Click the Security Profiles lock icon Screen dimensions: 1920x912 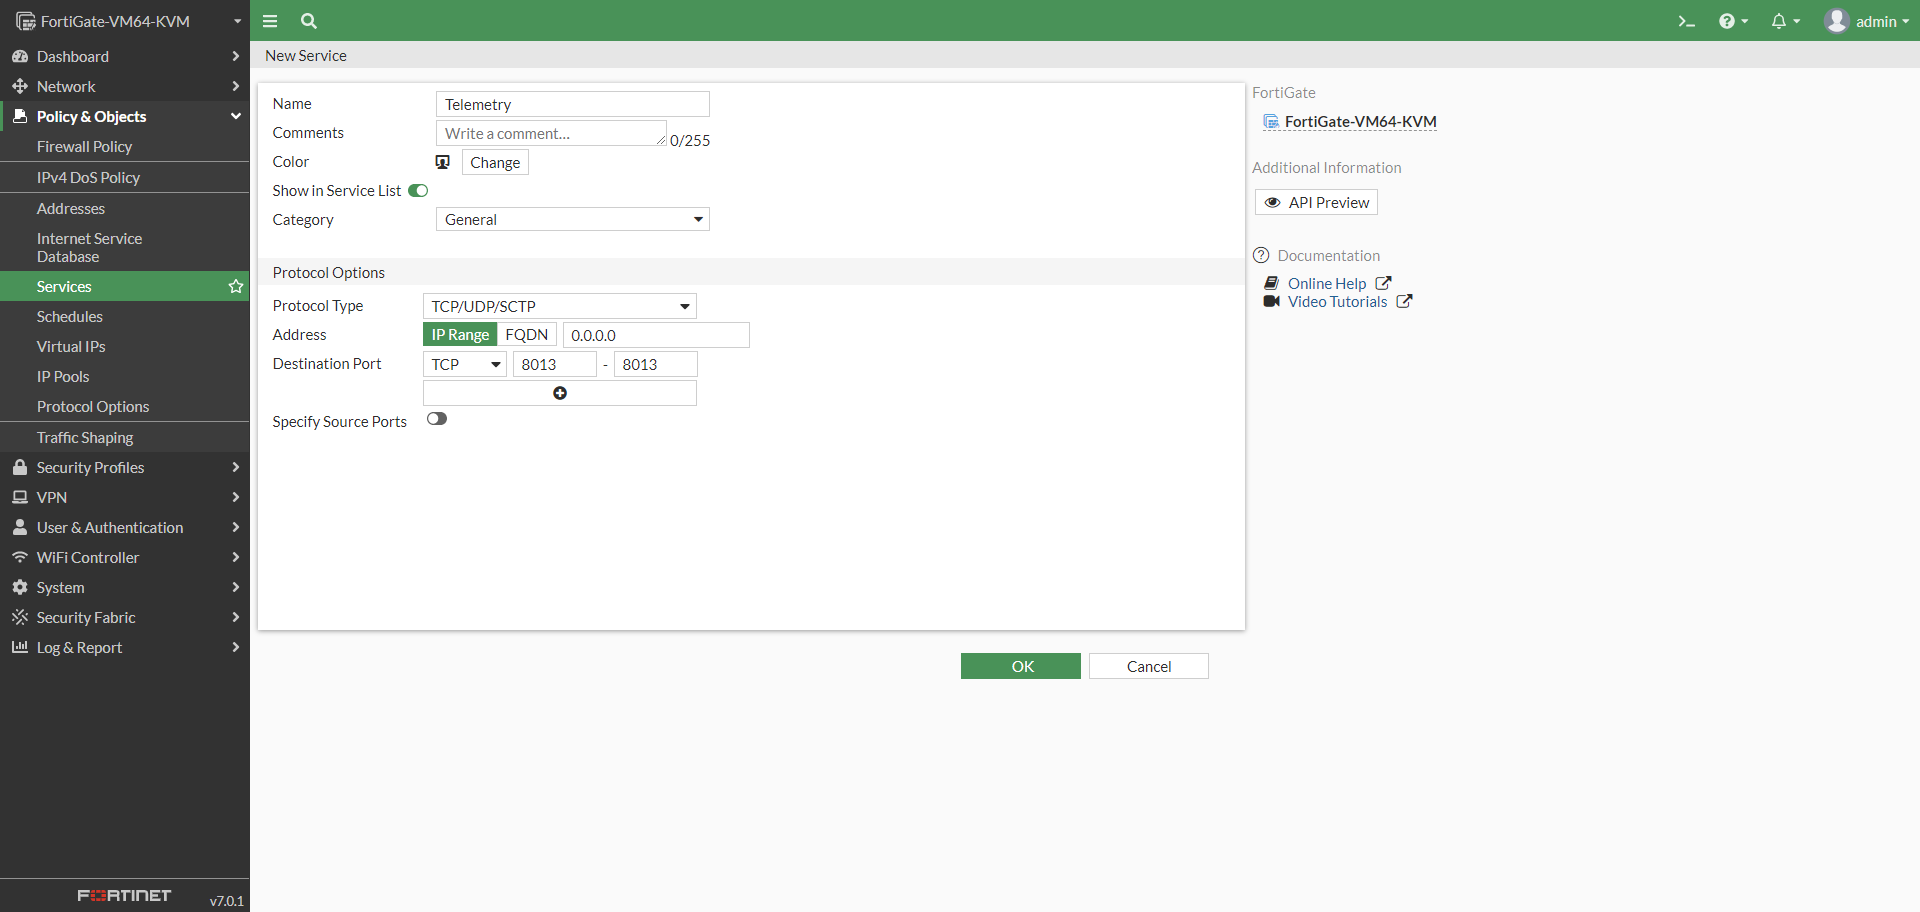pyautogui.click(x=20, y=467)
